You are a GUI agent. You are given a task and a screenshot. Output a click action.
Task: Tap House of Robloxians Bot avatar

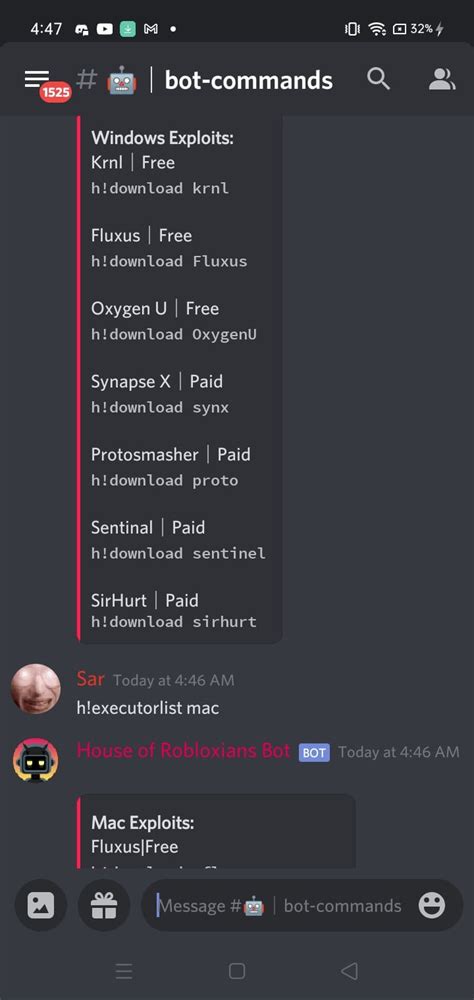[x=36, y=761]
